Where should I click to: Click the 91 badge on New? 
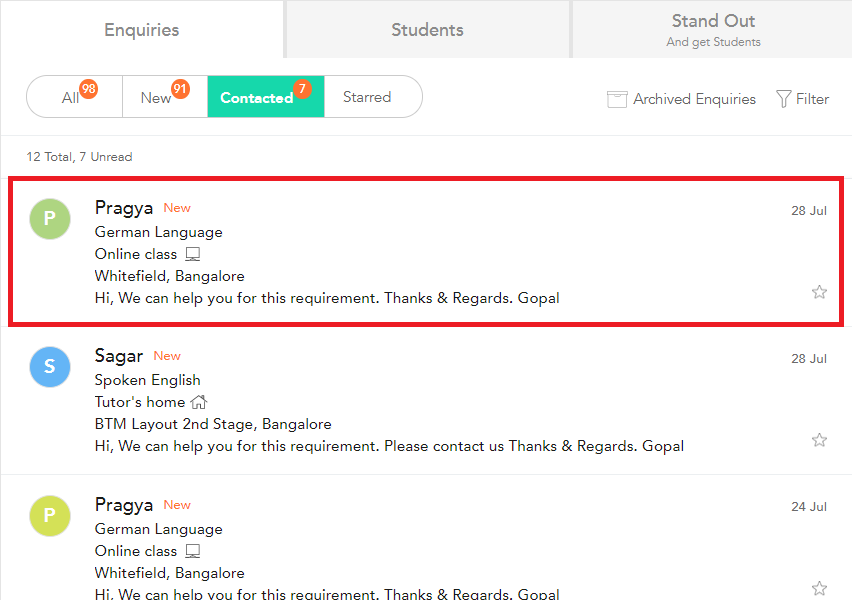coord(180,89)
